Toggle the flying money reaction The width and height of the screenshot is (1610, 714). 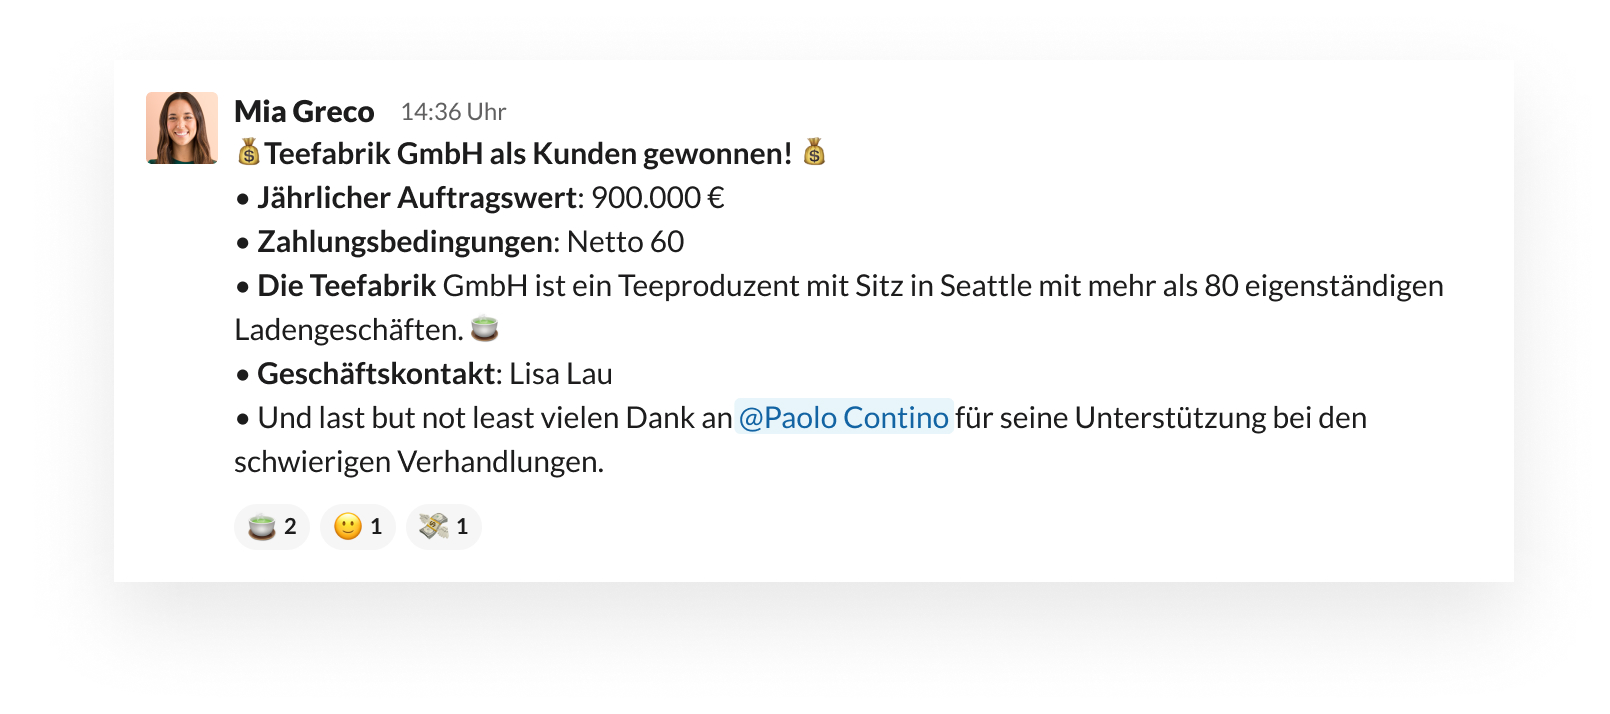[444, 526]
